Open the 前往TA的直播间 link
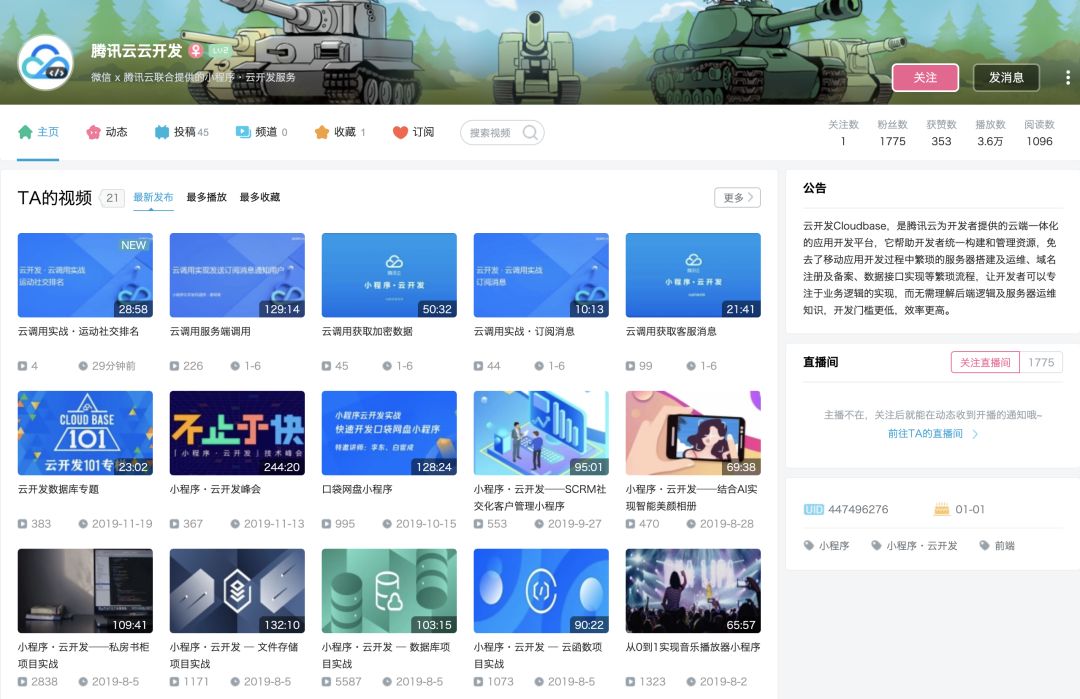This screenshot has height=699, width=1080. tap(932, 434)
